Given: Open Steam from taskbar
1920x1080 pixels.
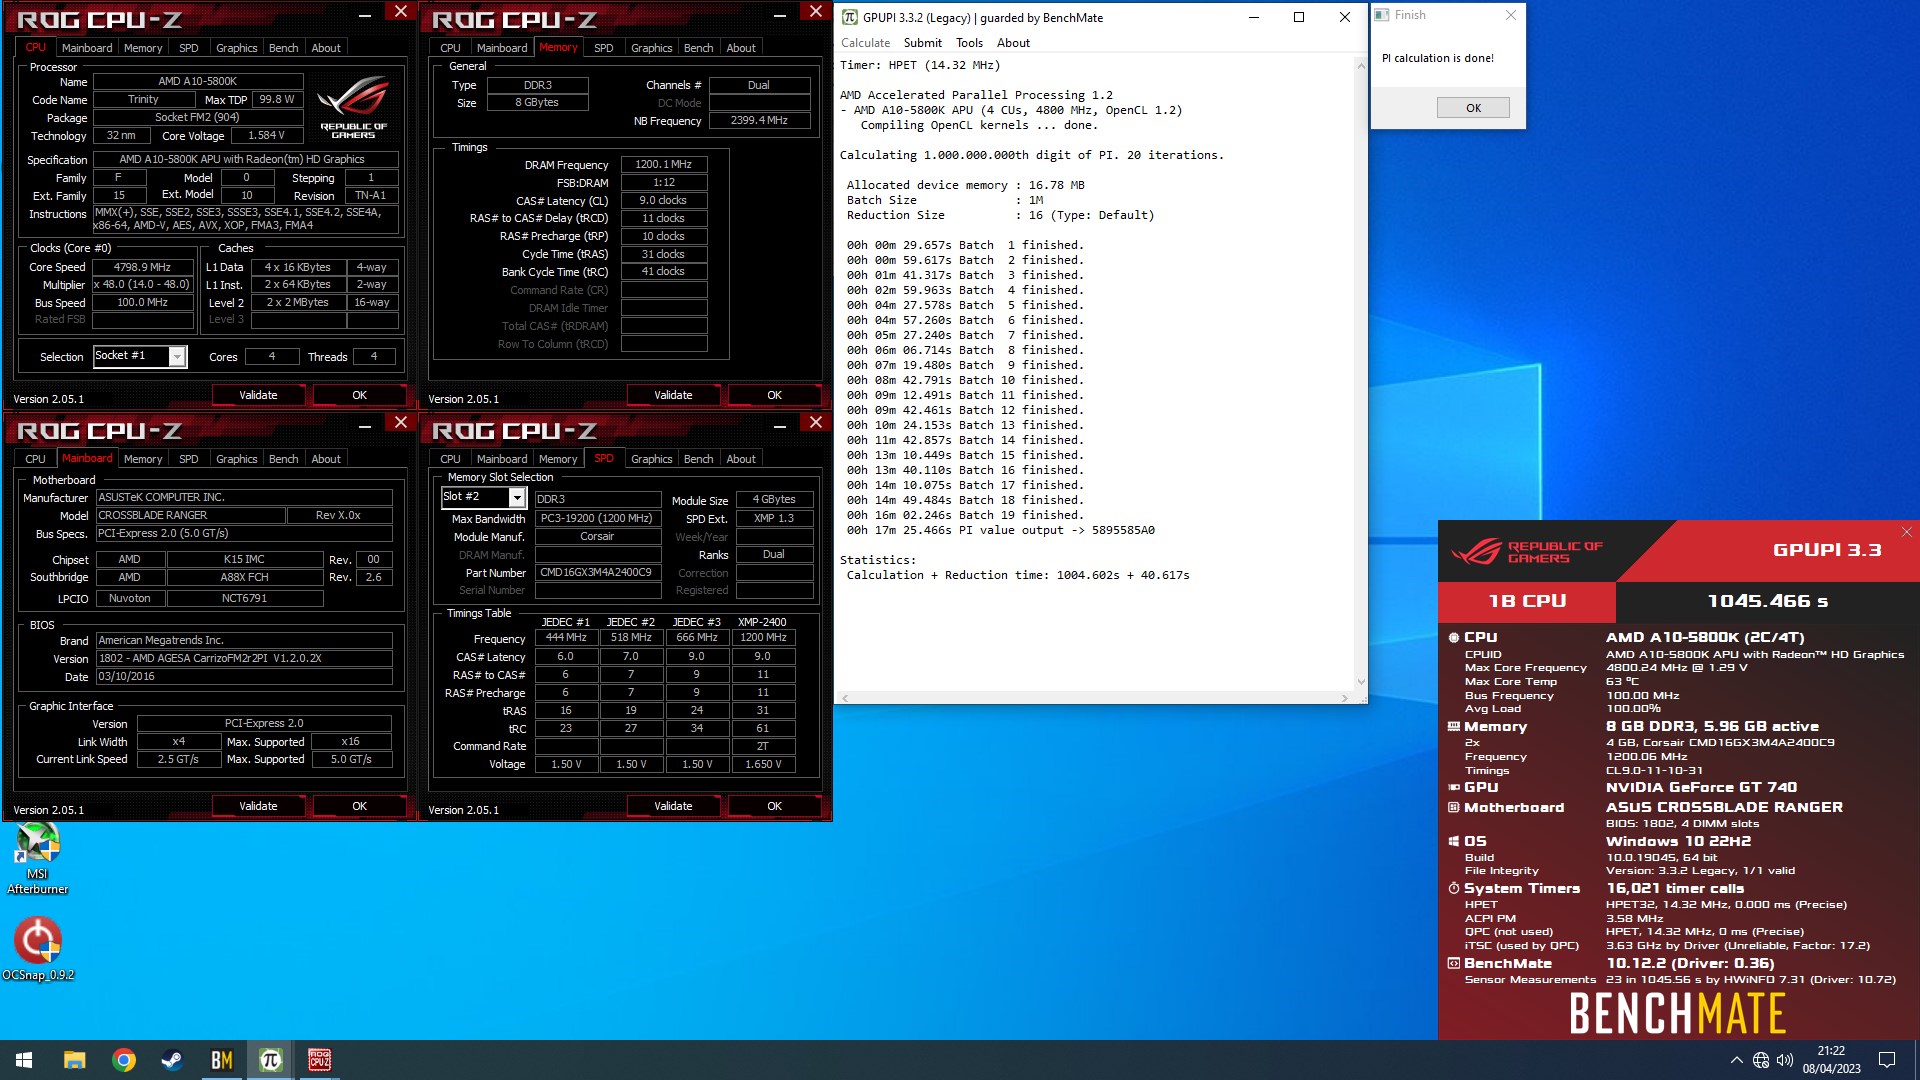Looking at the screenshot, I should coord(172,1060).
